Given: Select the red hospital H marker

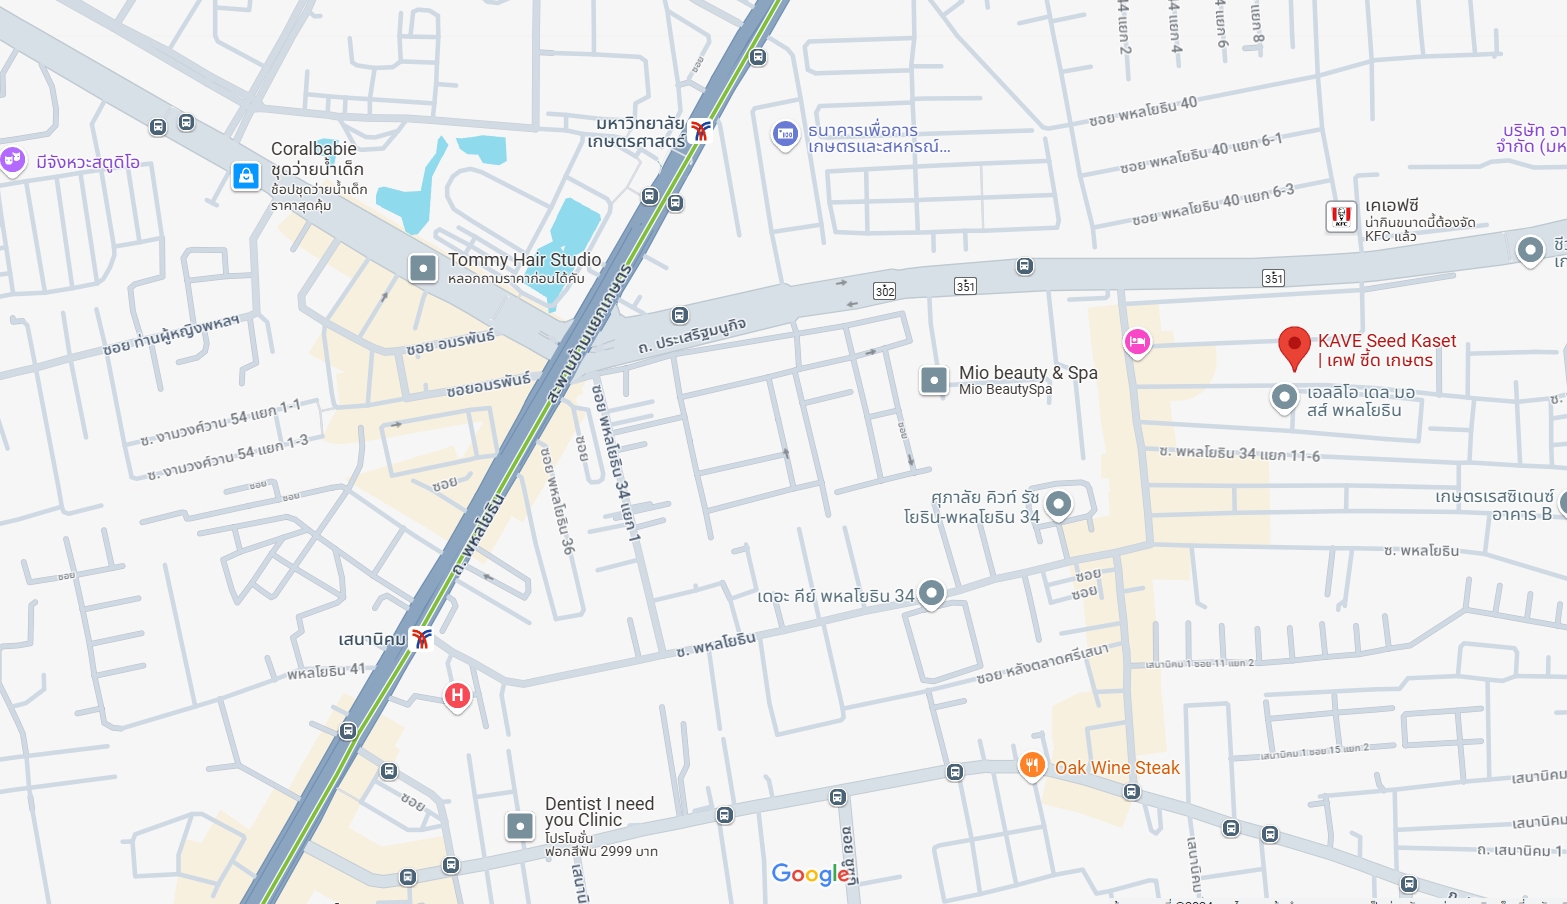Looking at the screenshot, I should pyautogui.click(x=457, y=695).
